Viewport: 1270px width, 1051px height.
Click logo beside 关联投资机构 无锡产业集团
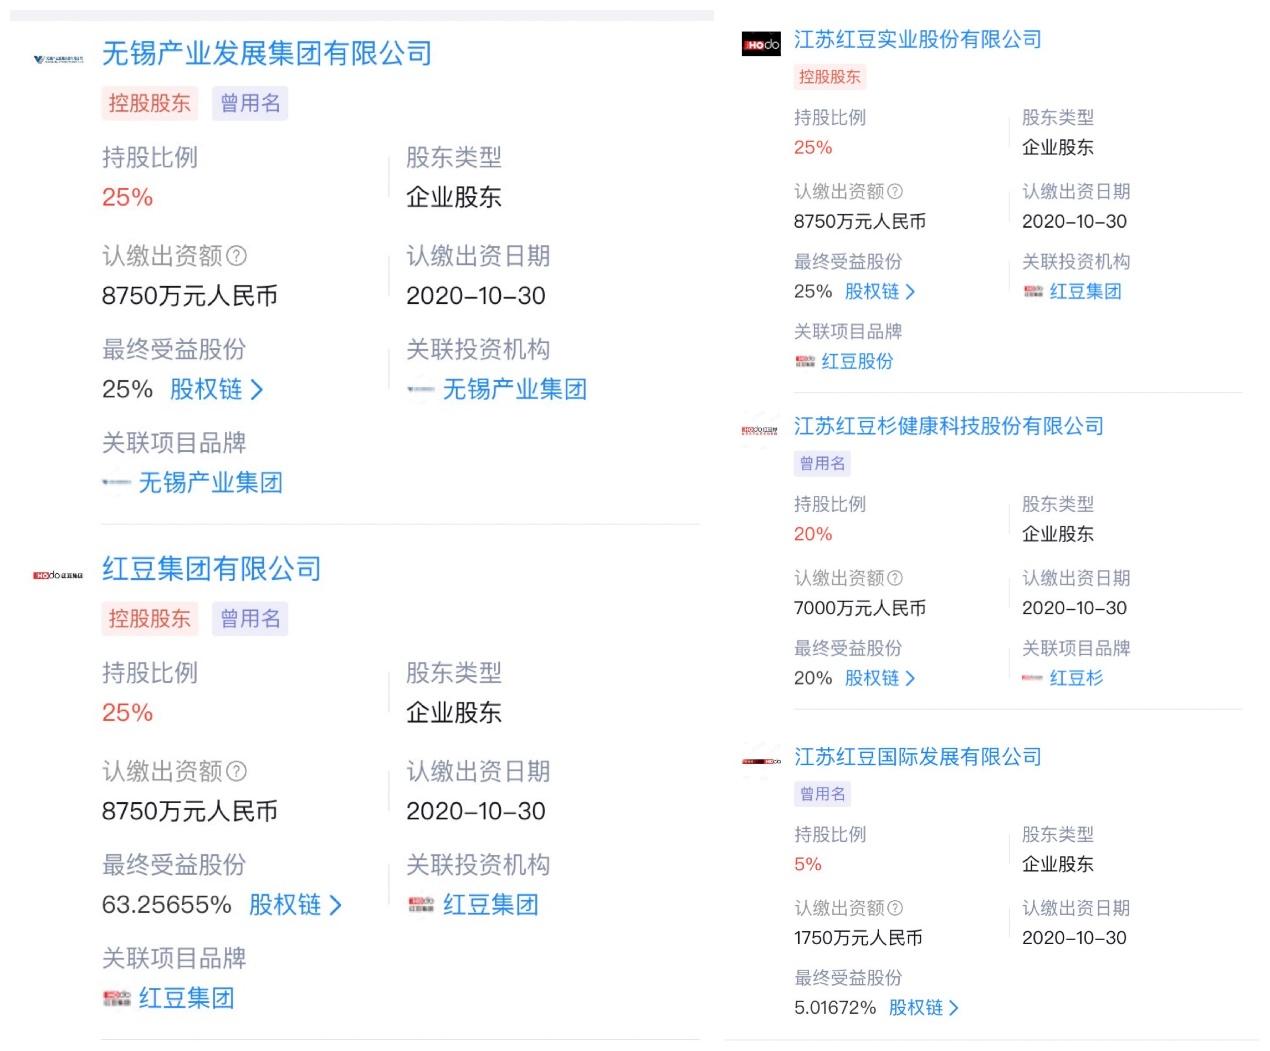(421, 389)
